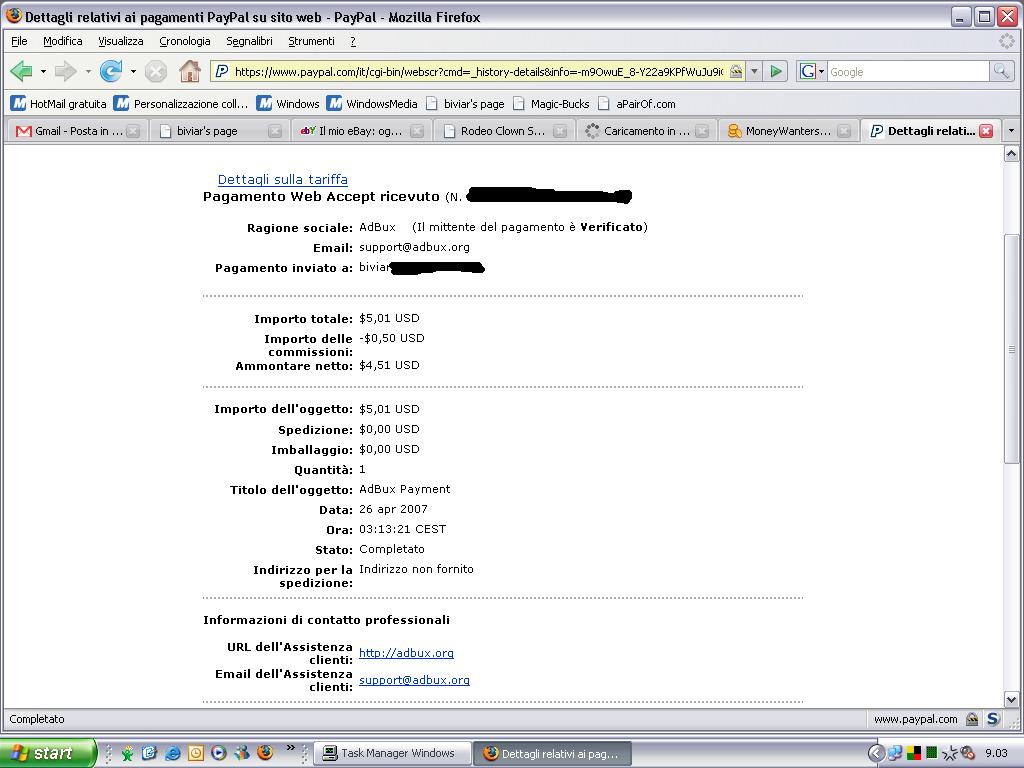
Task: Launch Internet Explorer from Quick Launch
Action: [172, 753]
